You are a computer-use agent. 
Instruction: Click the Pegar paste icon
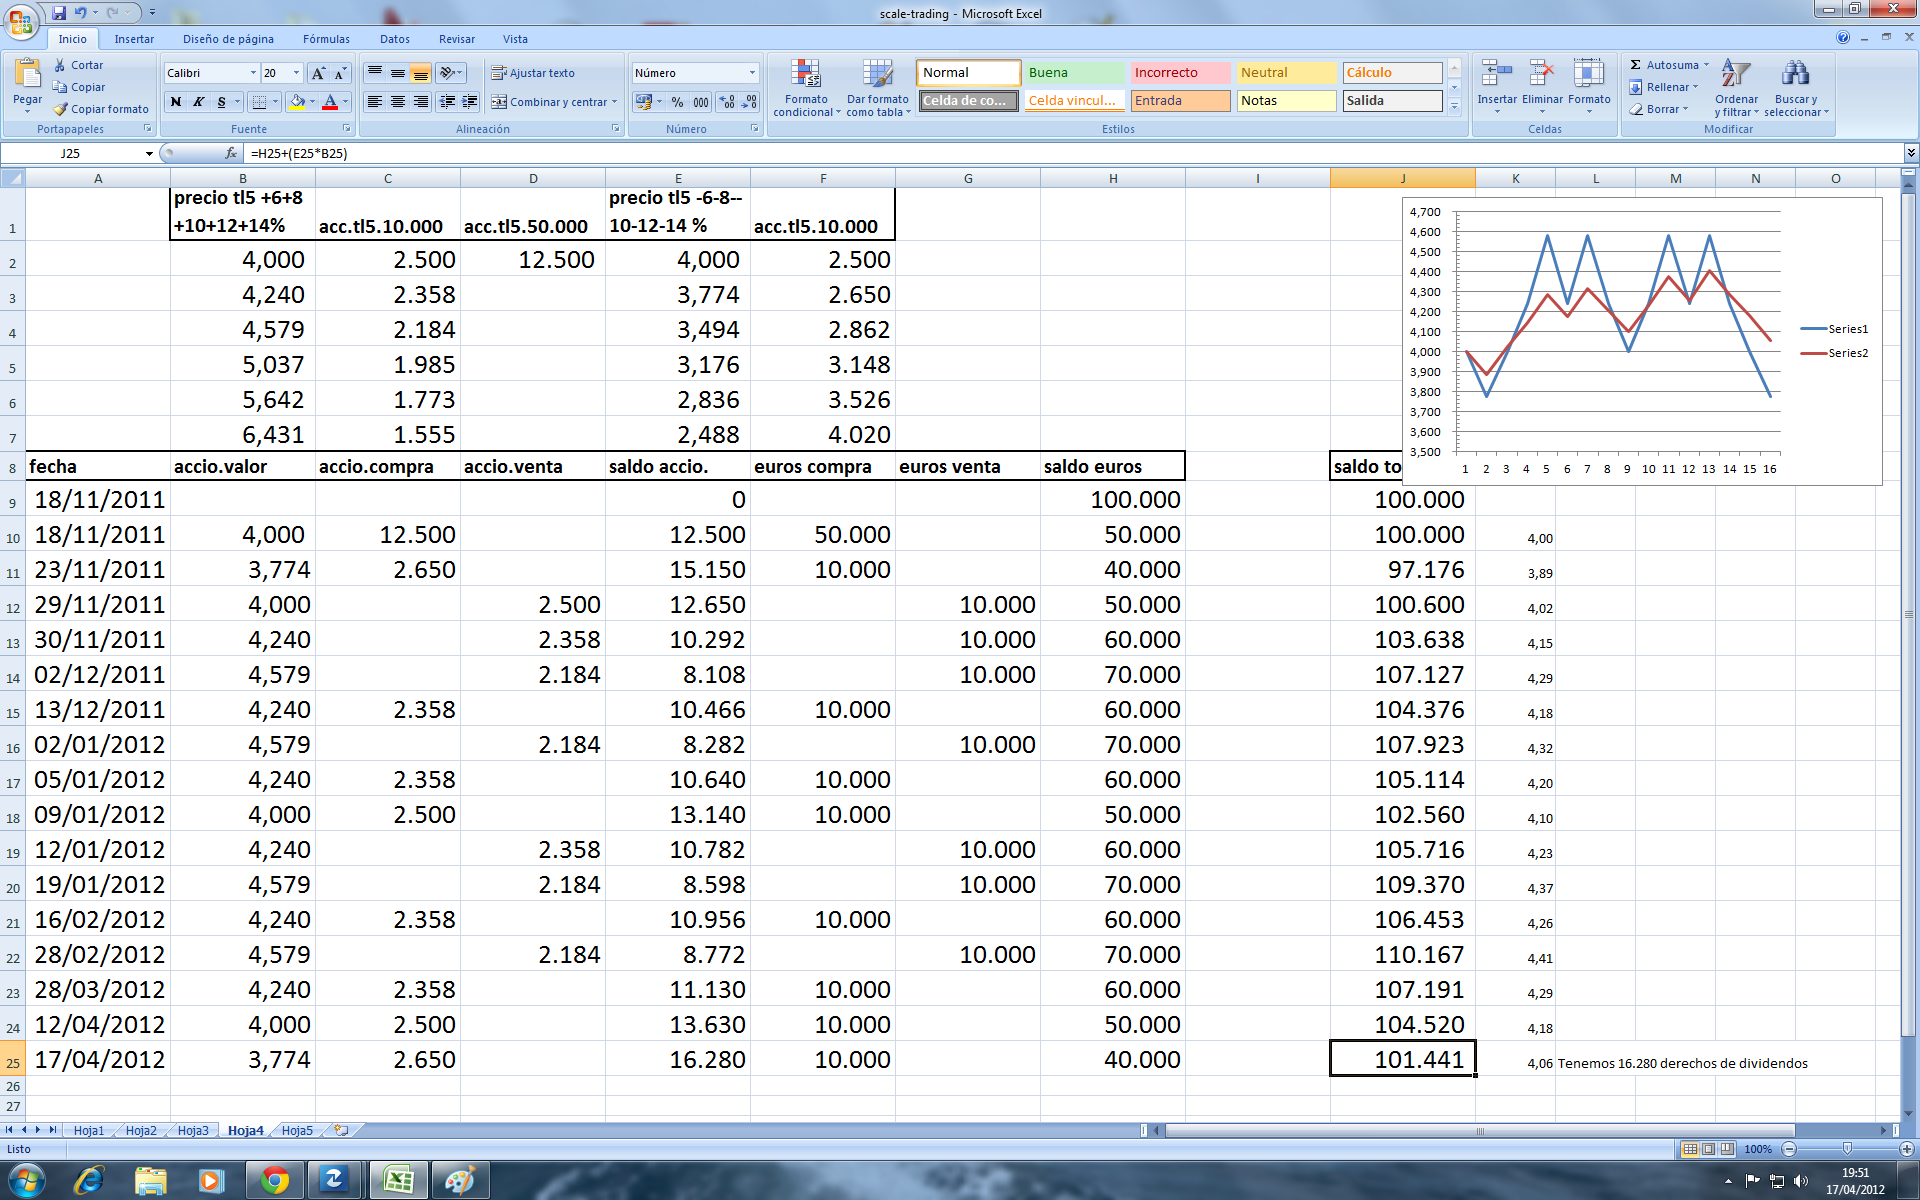[27, 73]
